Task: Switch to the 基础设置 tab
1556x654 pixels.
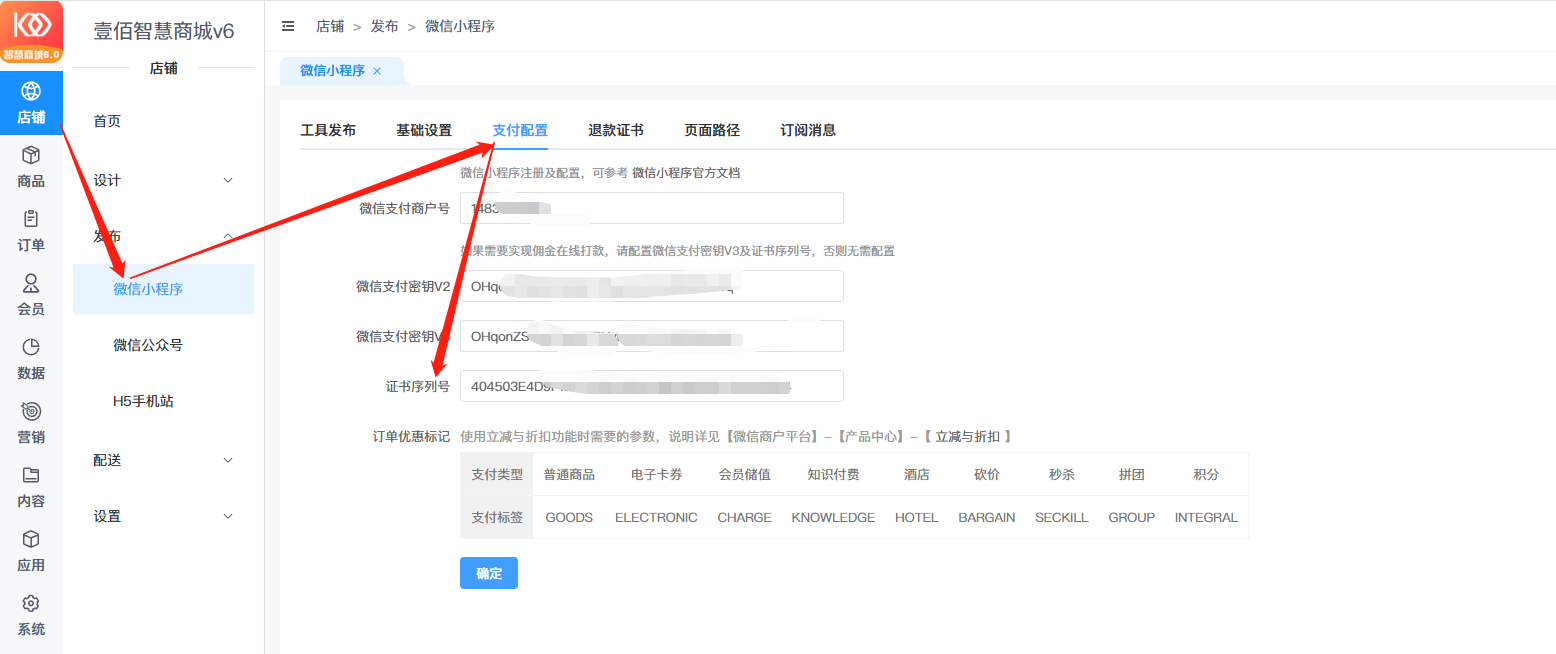Action: [424, 130]
